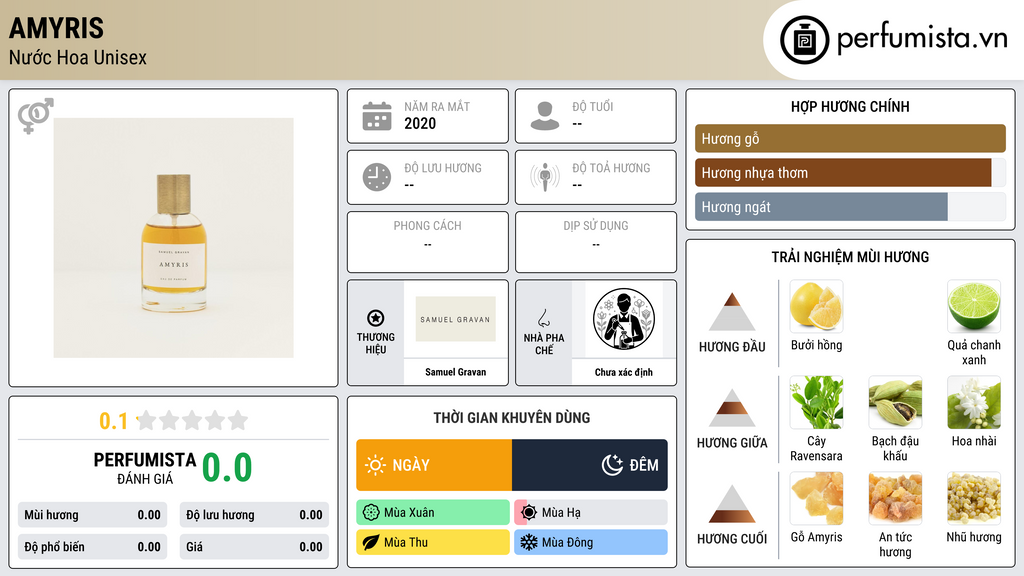1024x576 pixels.
Task: Select the Mùa Hạ season bar
Action: (591, 513)
